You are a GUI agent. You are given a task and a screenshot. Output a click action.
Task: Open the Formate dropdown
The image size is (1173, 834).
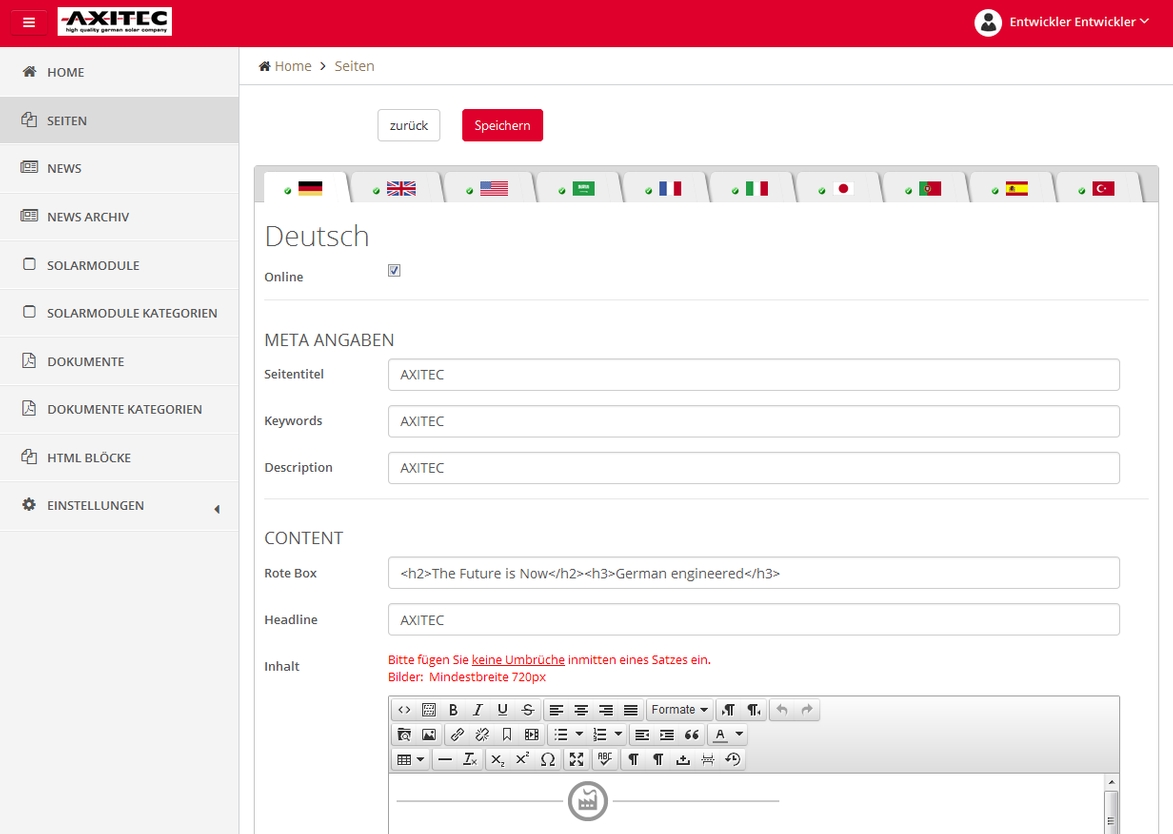tap(679, 710)
